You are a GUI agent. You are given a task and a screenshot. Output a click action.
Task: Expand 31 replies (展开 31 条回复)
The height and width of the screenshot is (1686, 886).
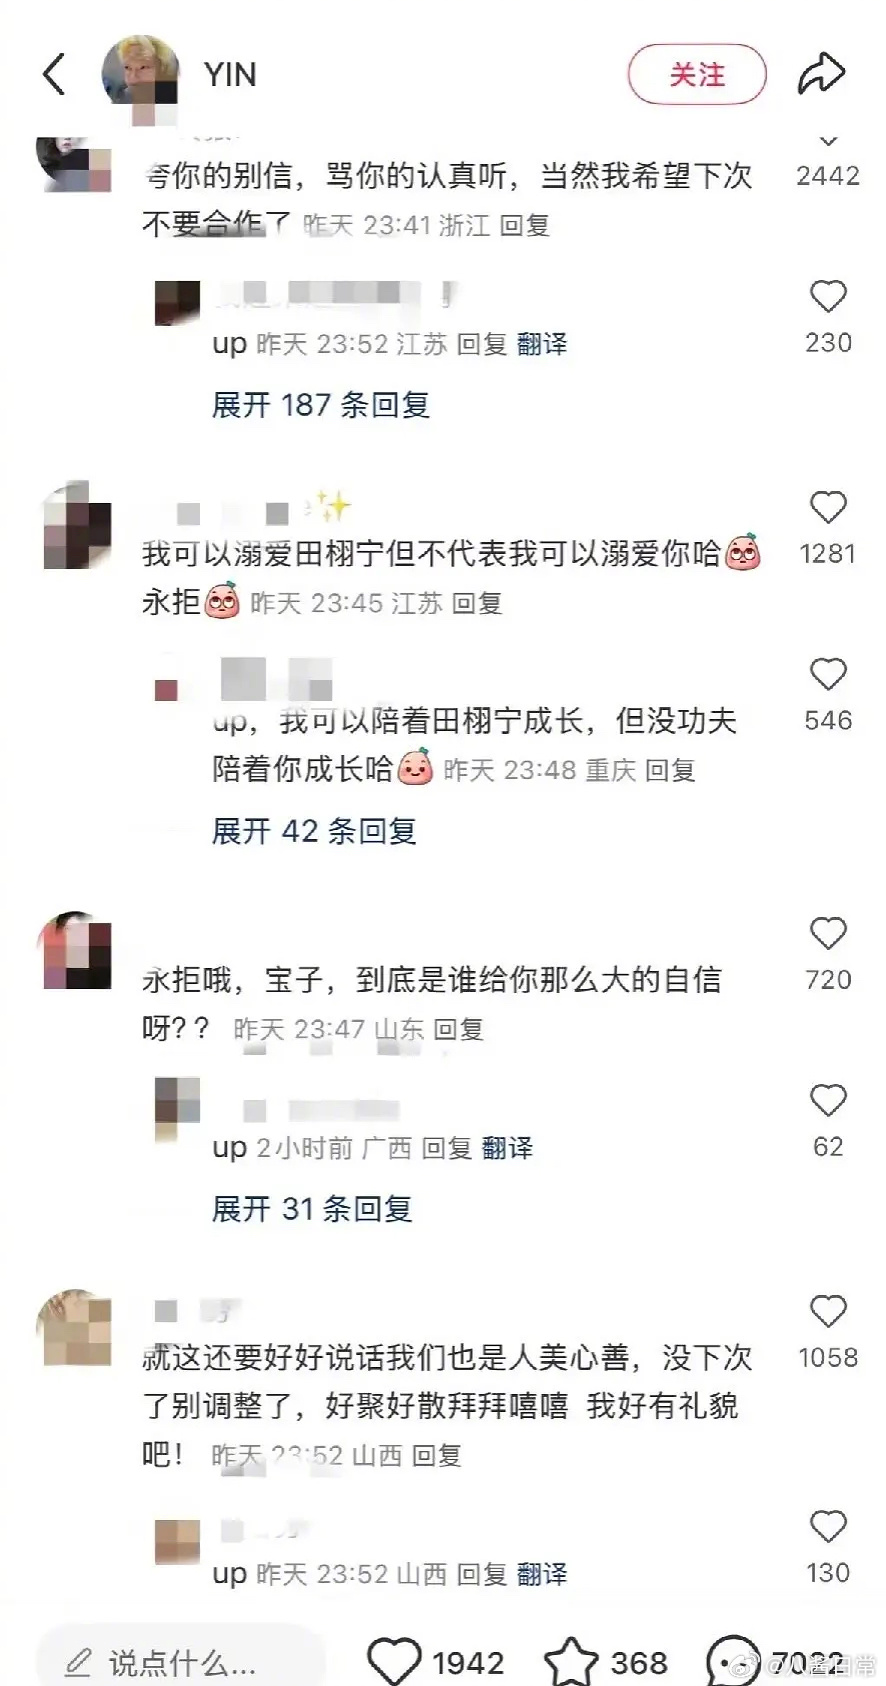point(312,1209)
